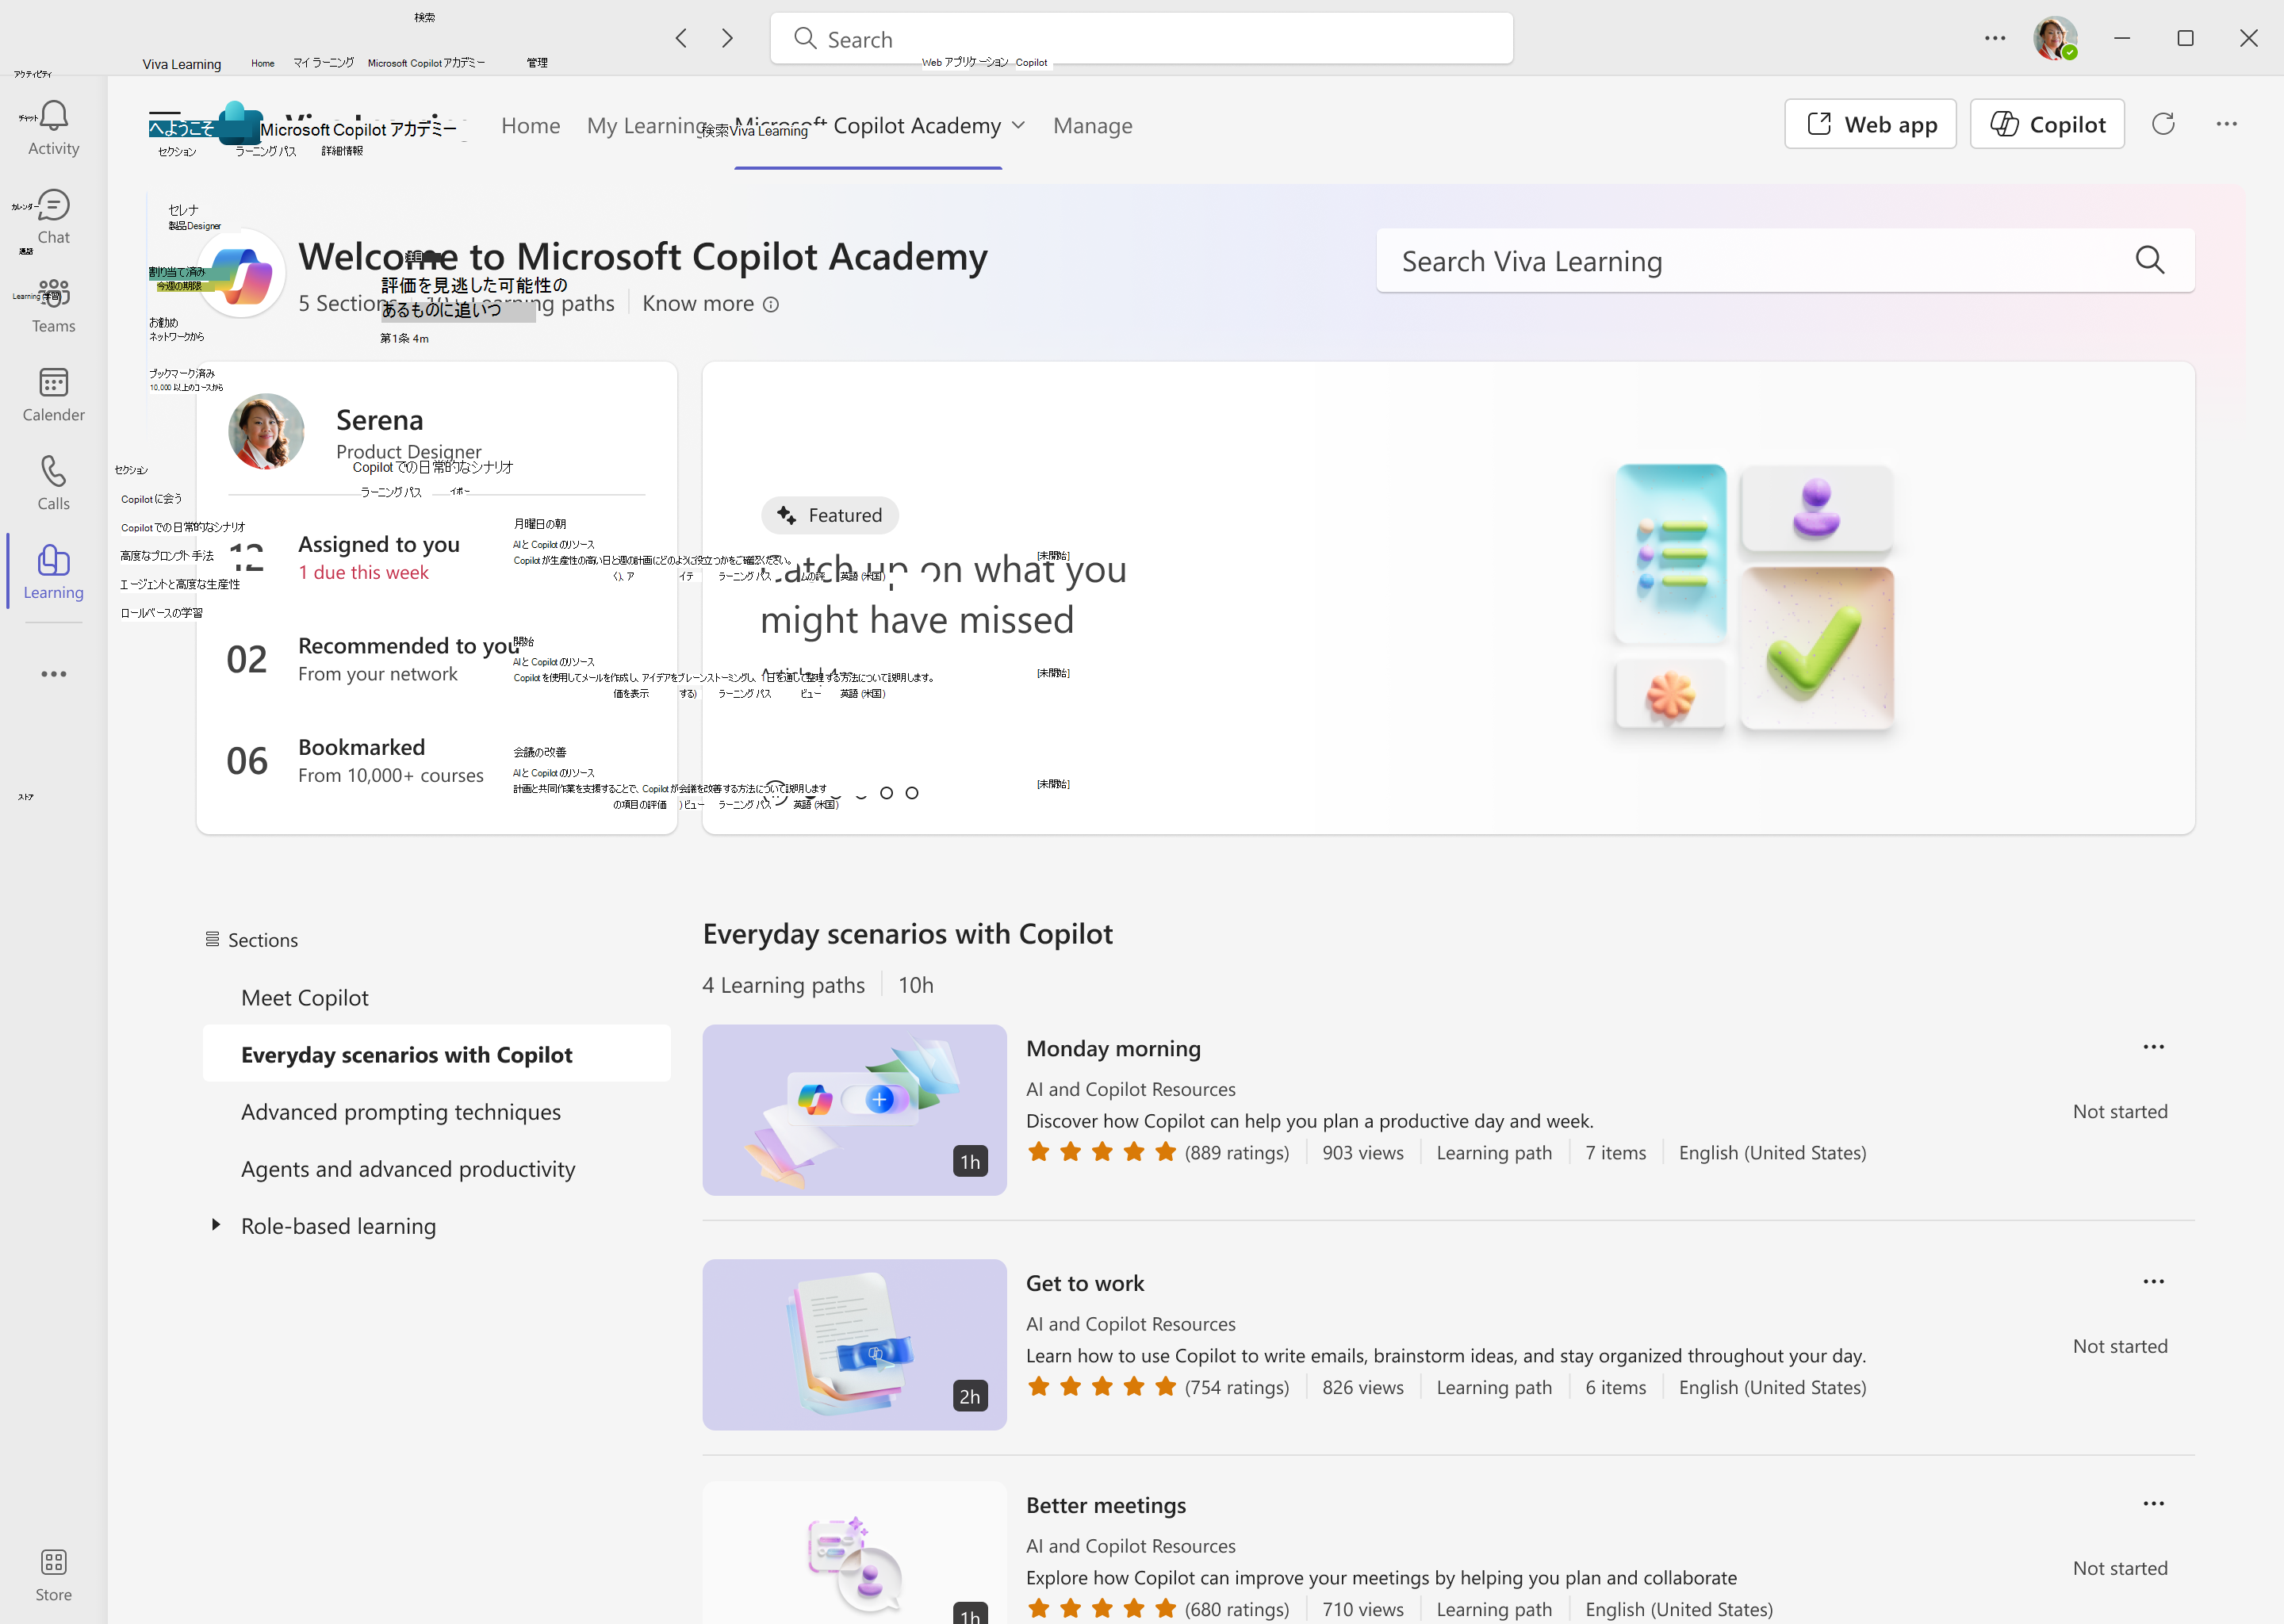
Task: Show more apps via sidebar ellipsis
Action: pyautogui.click(x=52, y=673)
